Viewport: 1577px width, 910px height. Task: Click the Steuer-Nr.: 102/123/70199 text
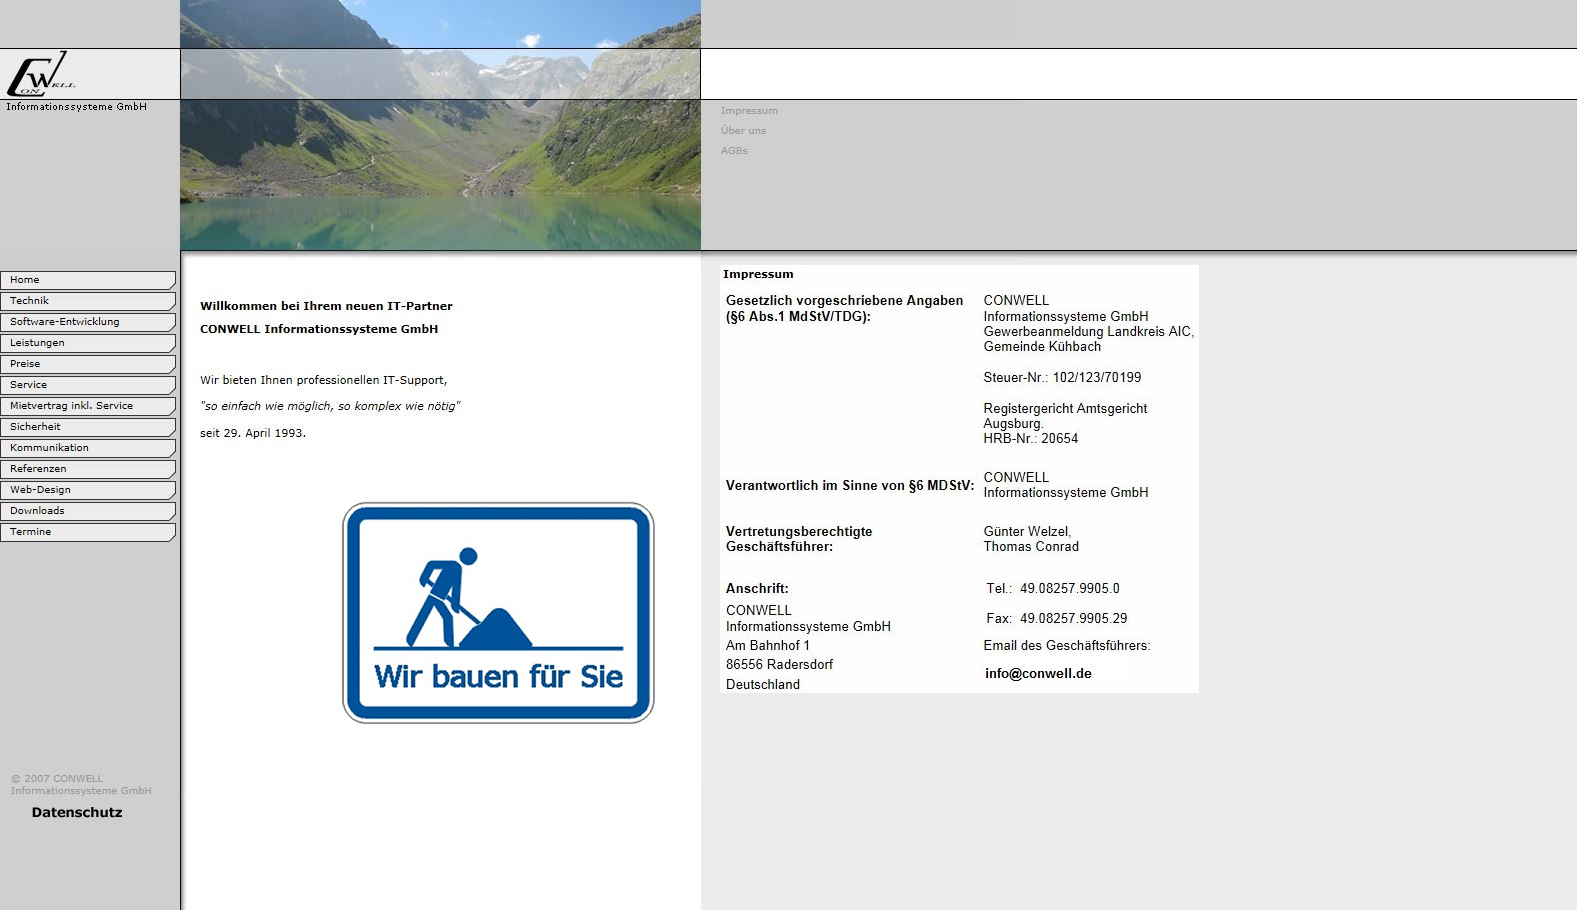coord(1062,377)
